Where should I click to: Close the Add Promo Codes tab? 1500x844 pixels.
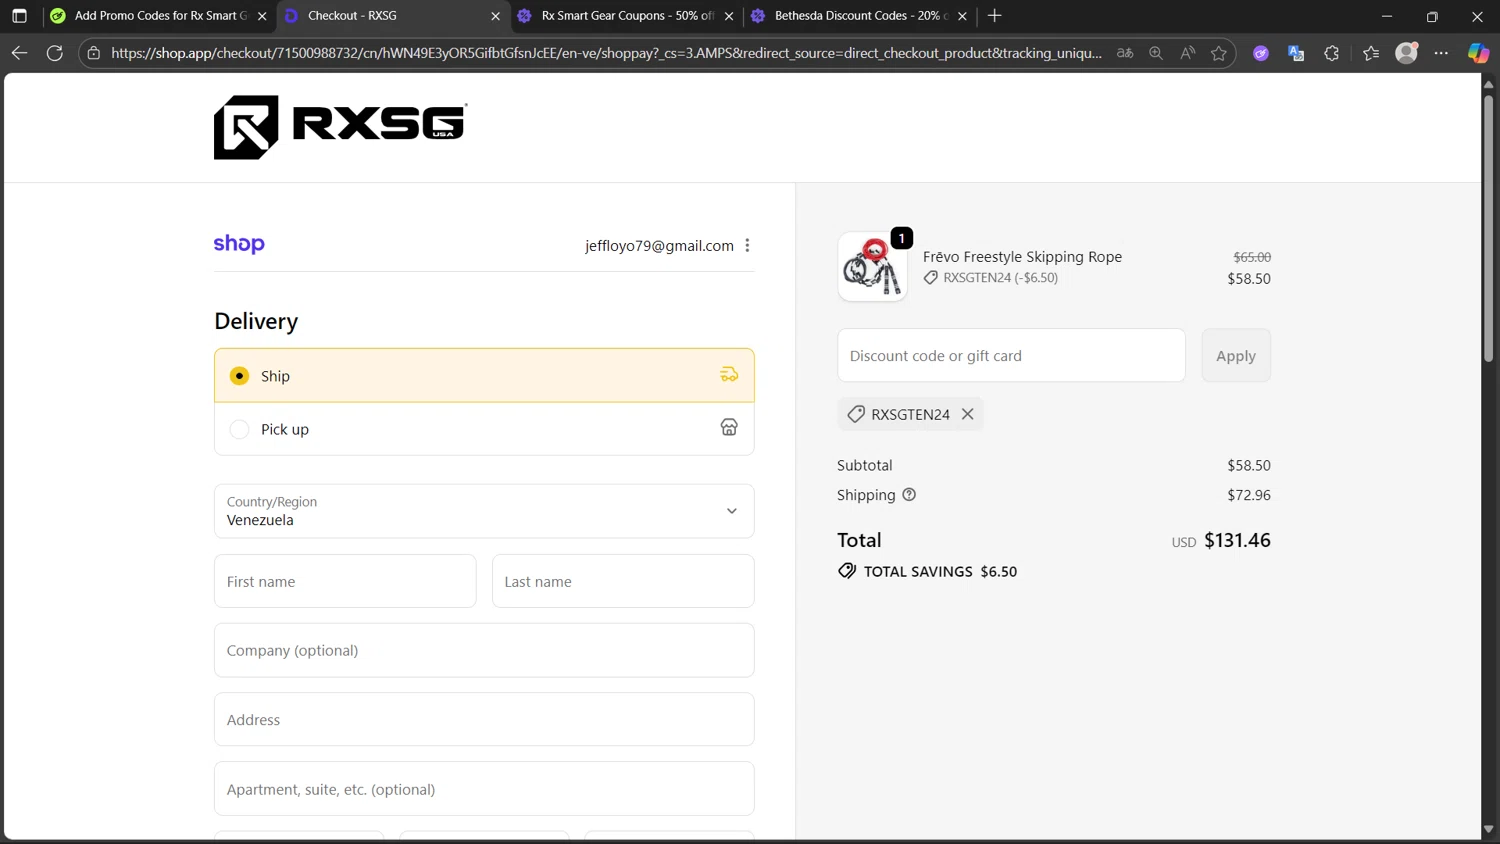(262, 16)
